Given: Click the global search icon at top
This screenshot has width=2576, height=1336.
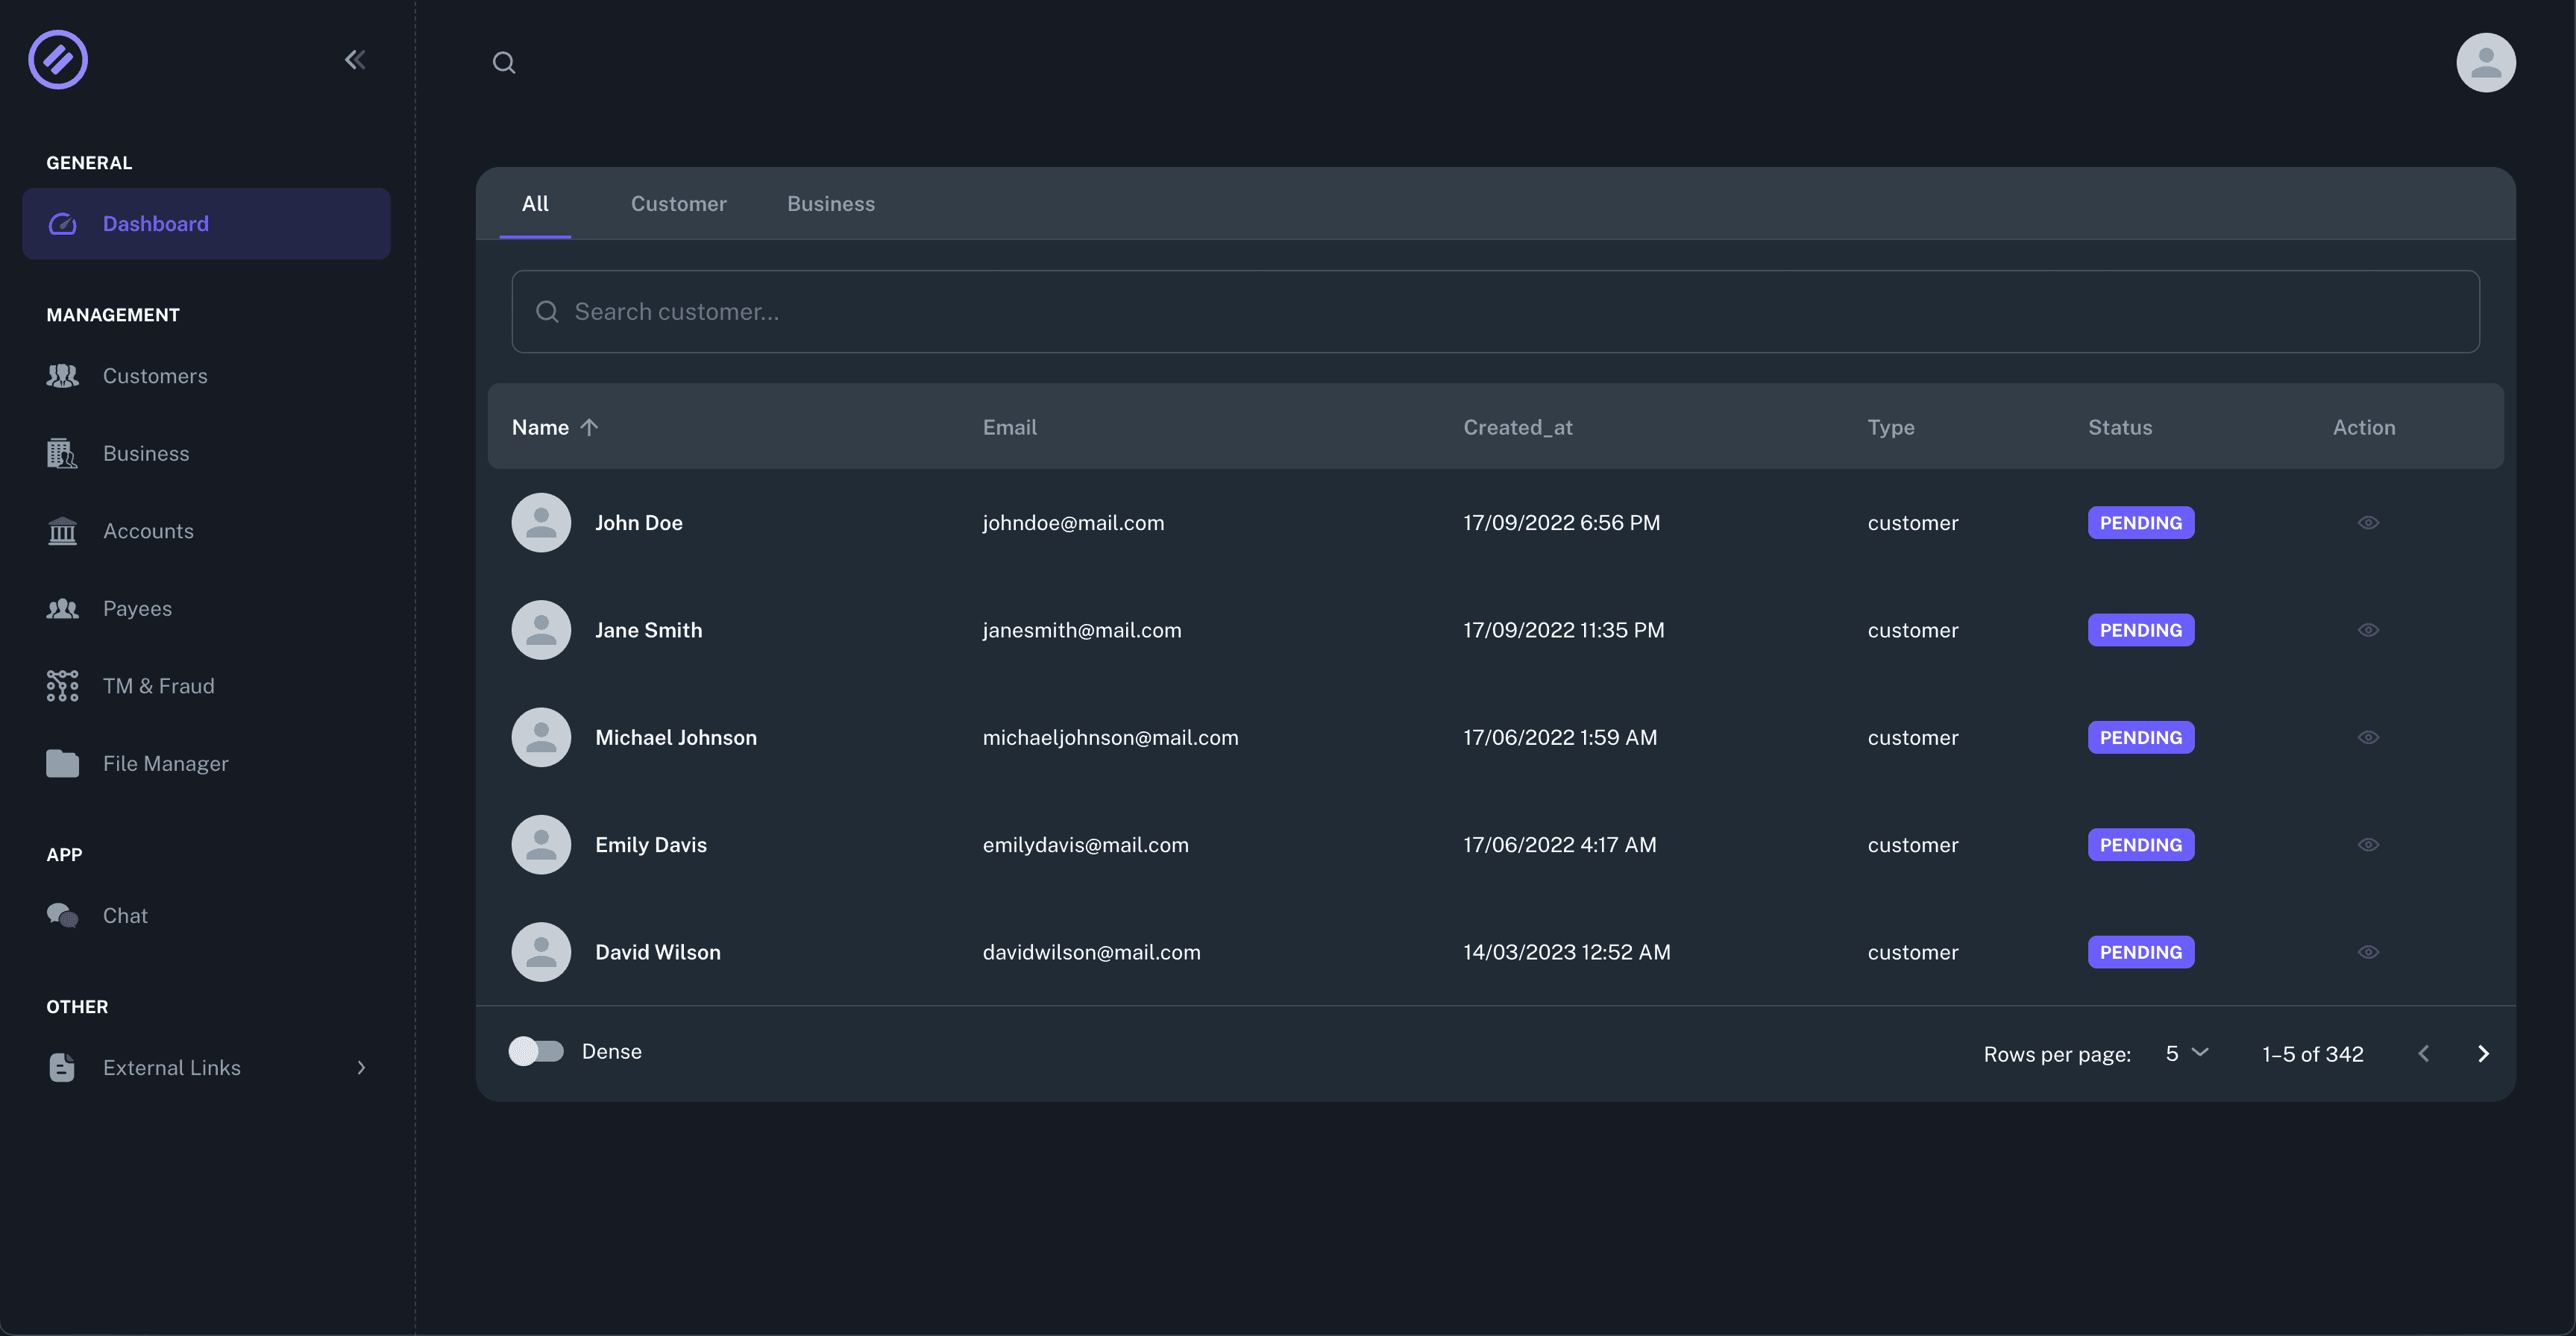Looking at the screenshot, I should pyautogui.click(x=503, y=61).
